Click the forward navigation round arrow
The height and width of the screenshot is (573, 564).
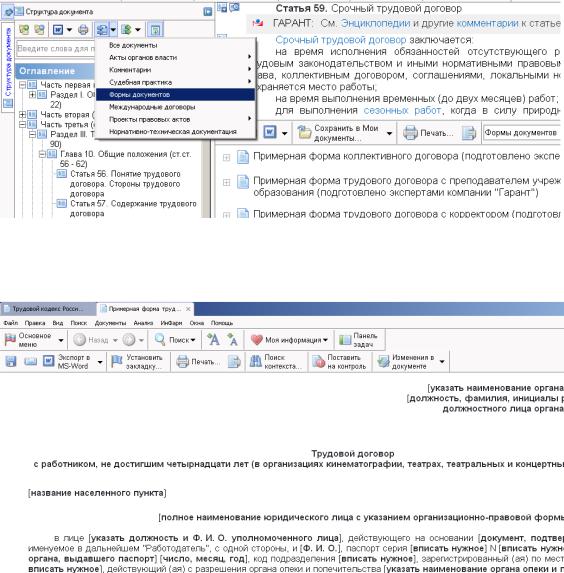(129, 340)
